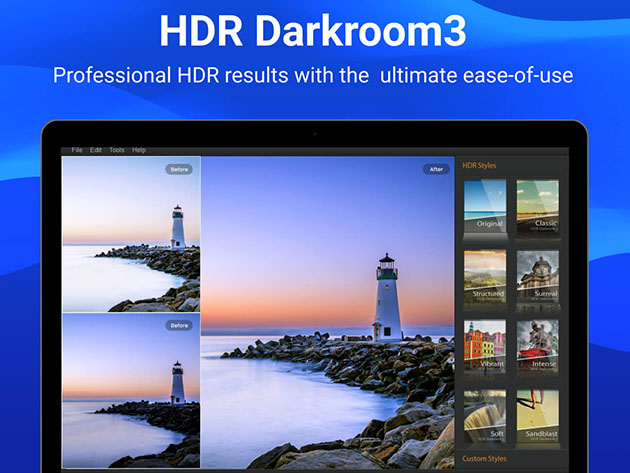Apply the Classic HDR style
Screen dimensions: 630x473
click(538, 207)
